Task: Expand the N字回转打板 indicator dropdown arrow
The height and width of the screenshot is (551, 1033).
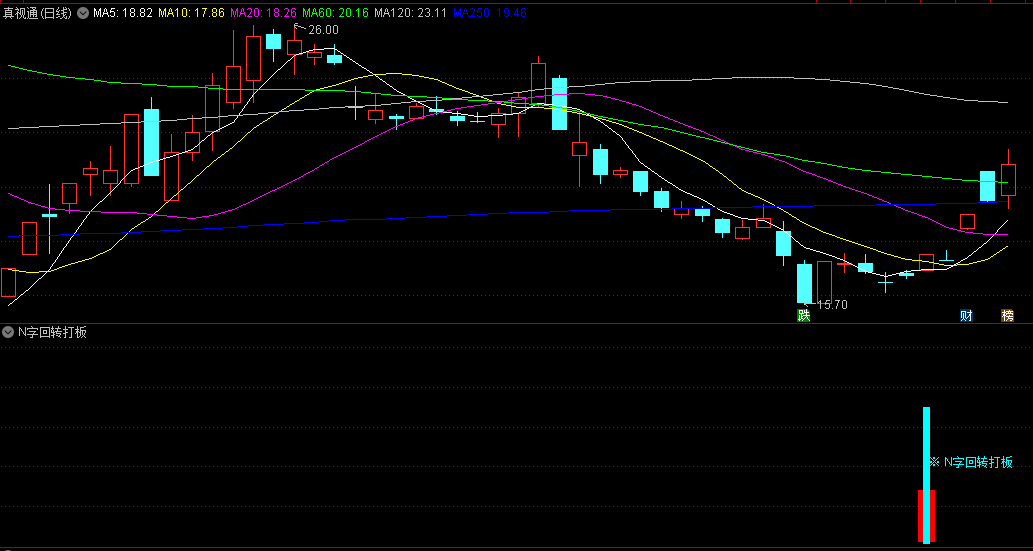Action: 8,332
